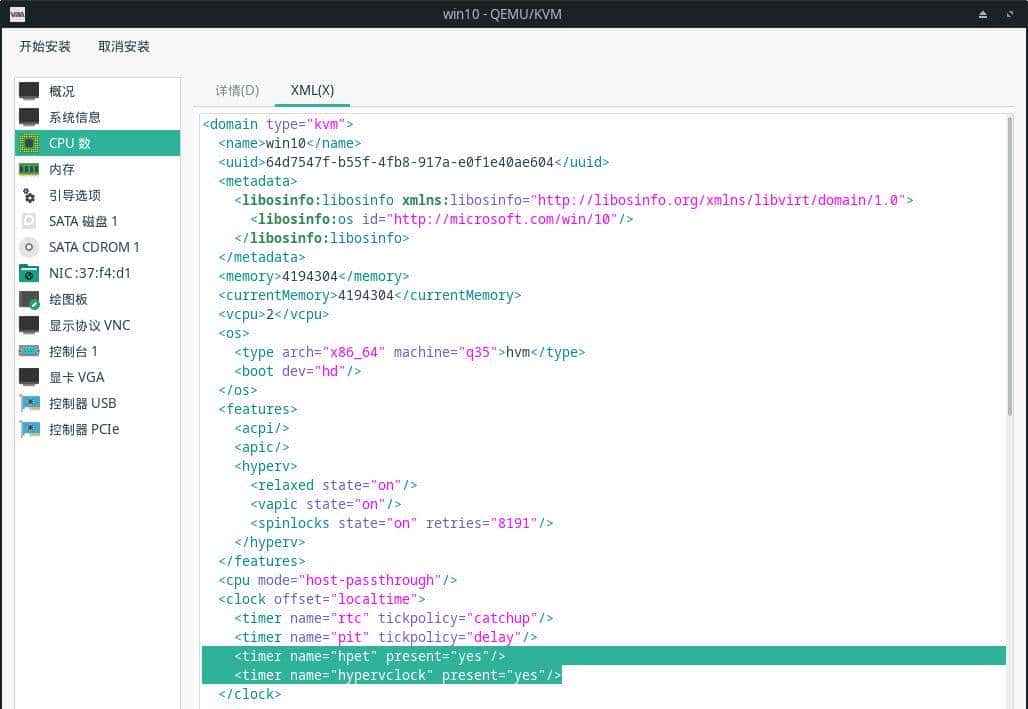This screenshot has width=1028, height=709.
Task: Switch to the 详情(D) tab
Action: point(237,90)
